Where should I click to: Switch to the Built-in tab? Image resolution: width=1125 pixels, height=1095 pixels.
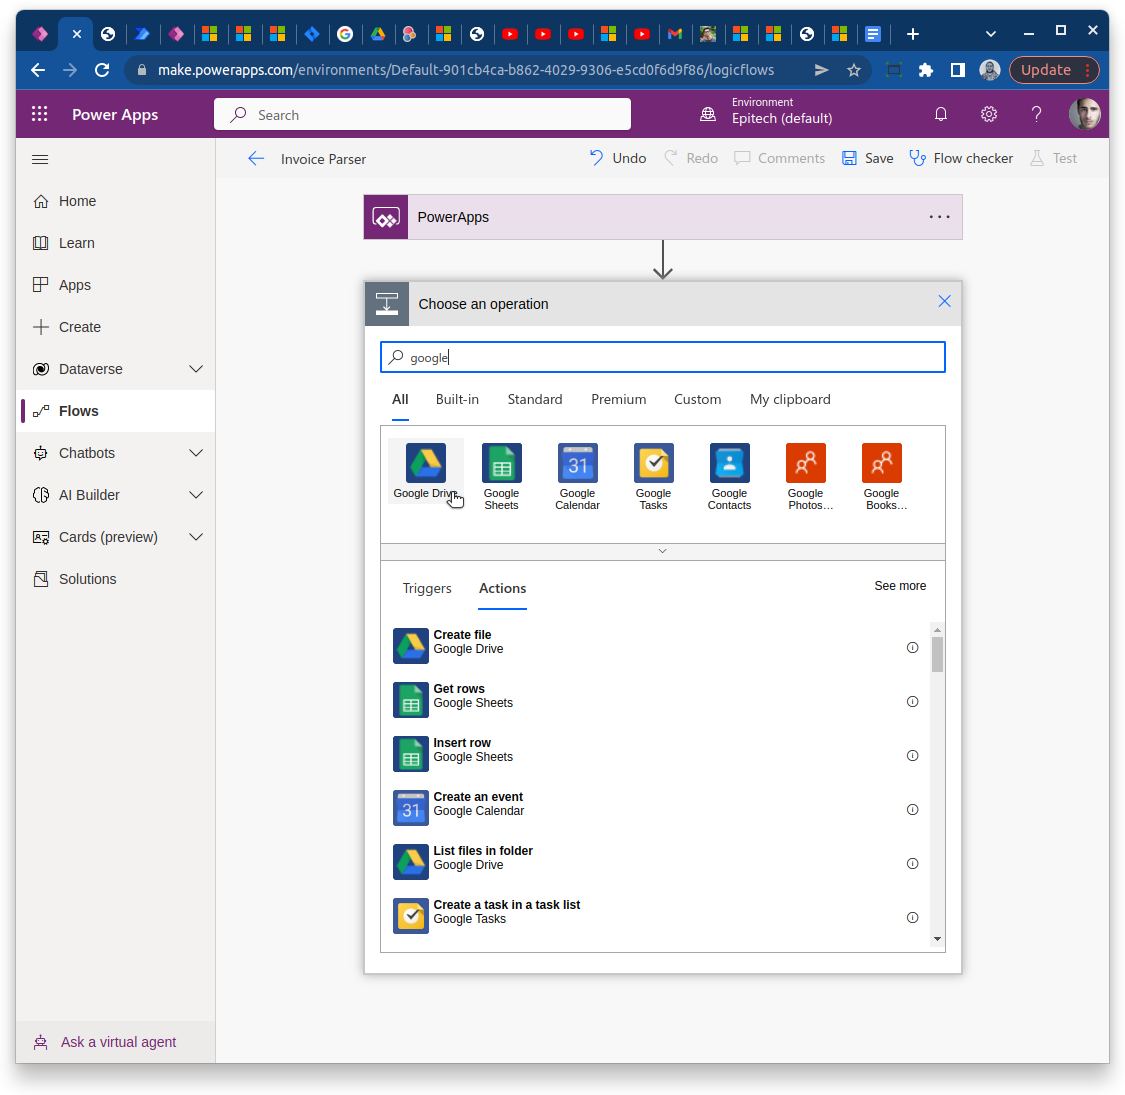(457, 400)
